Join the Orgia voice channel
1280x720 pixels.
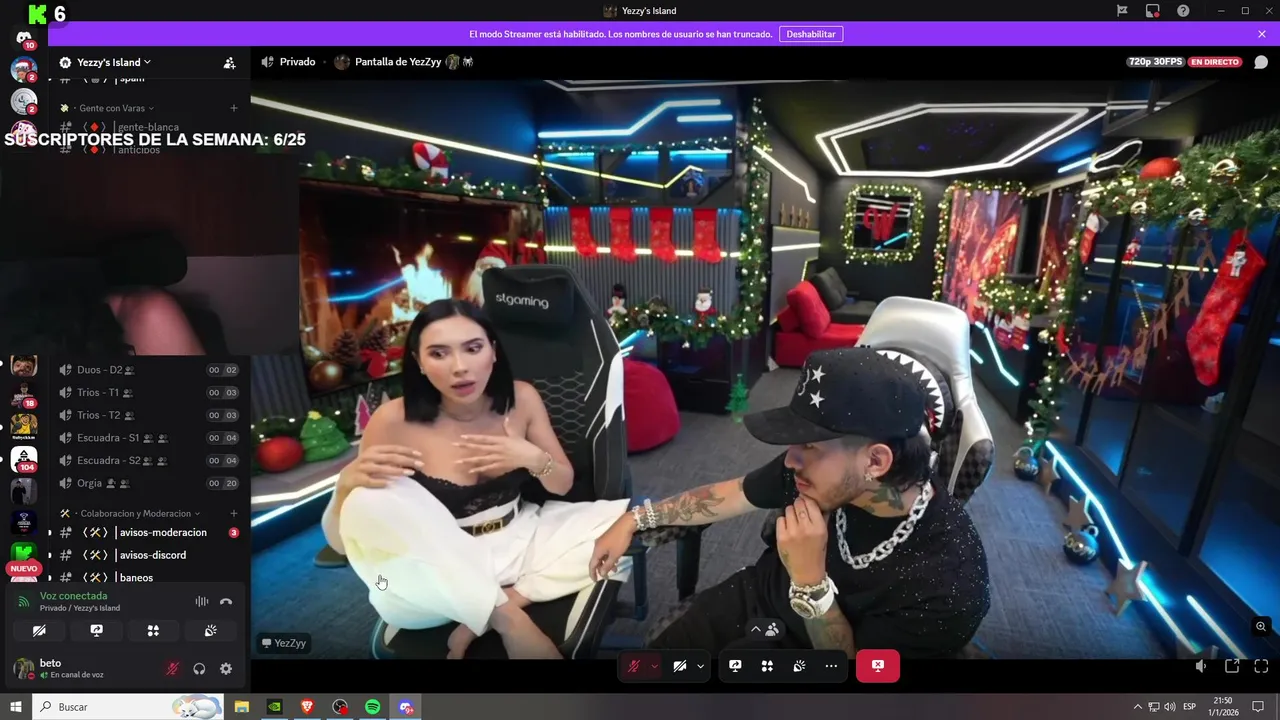pos(148,483)
